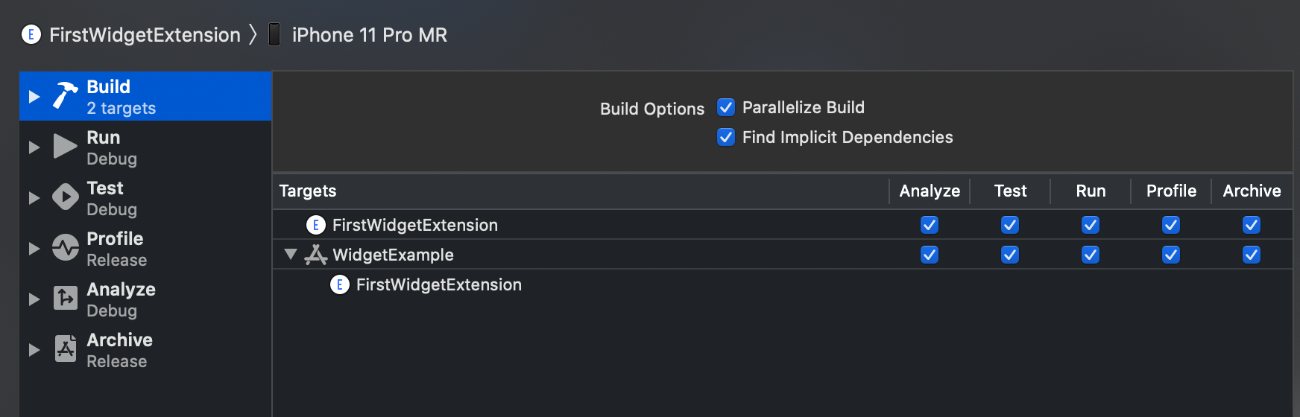Select nested FirstWidgetExtension under WidgetExample

tap(439, 285)
